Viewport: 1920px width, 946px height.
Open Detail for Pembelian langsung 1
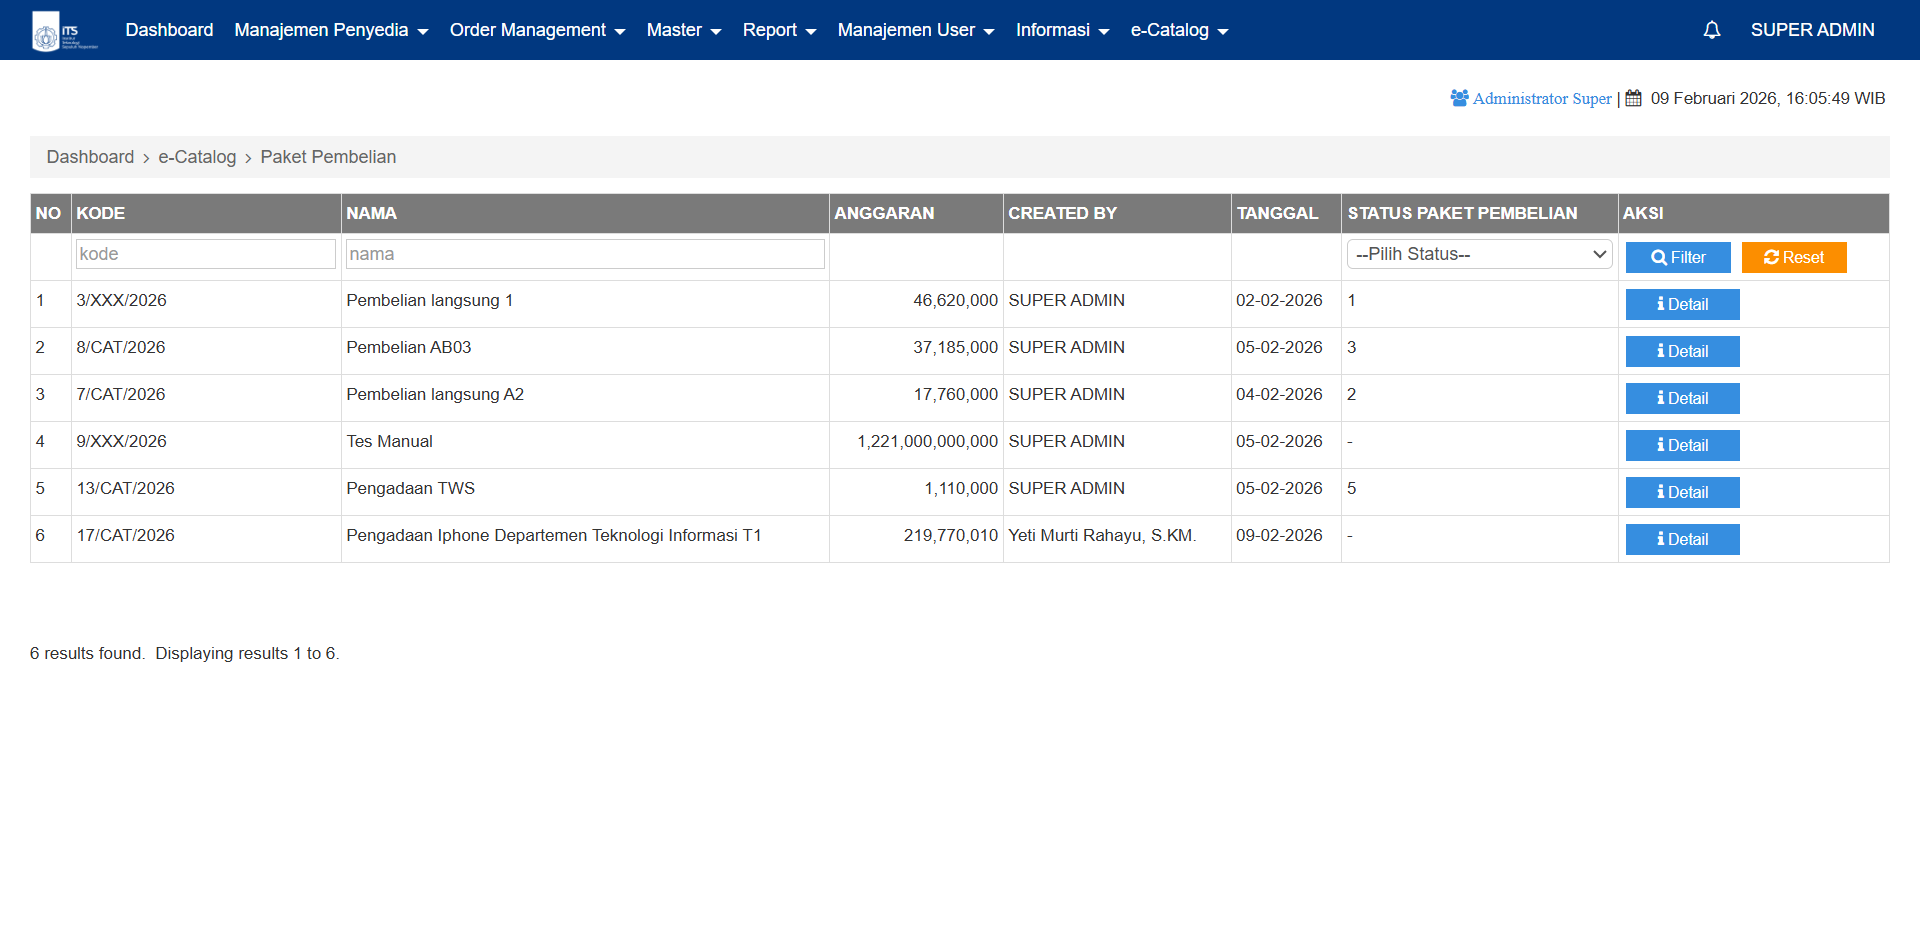pyautogui.click(x=1682, y=305)
